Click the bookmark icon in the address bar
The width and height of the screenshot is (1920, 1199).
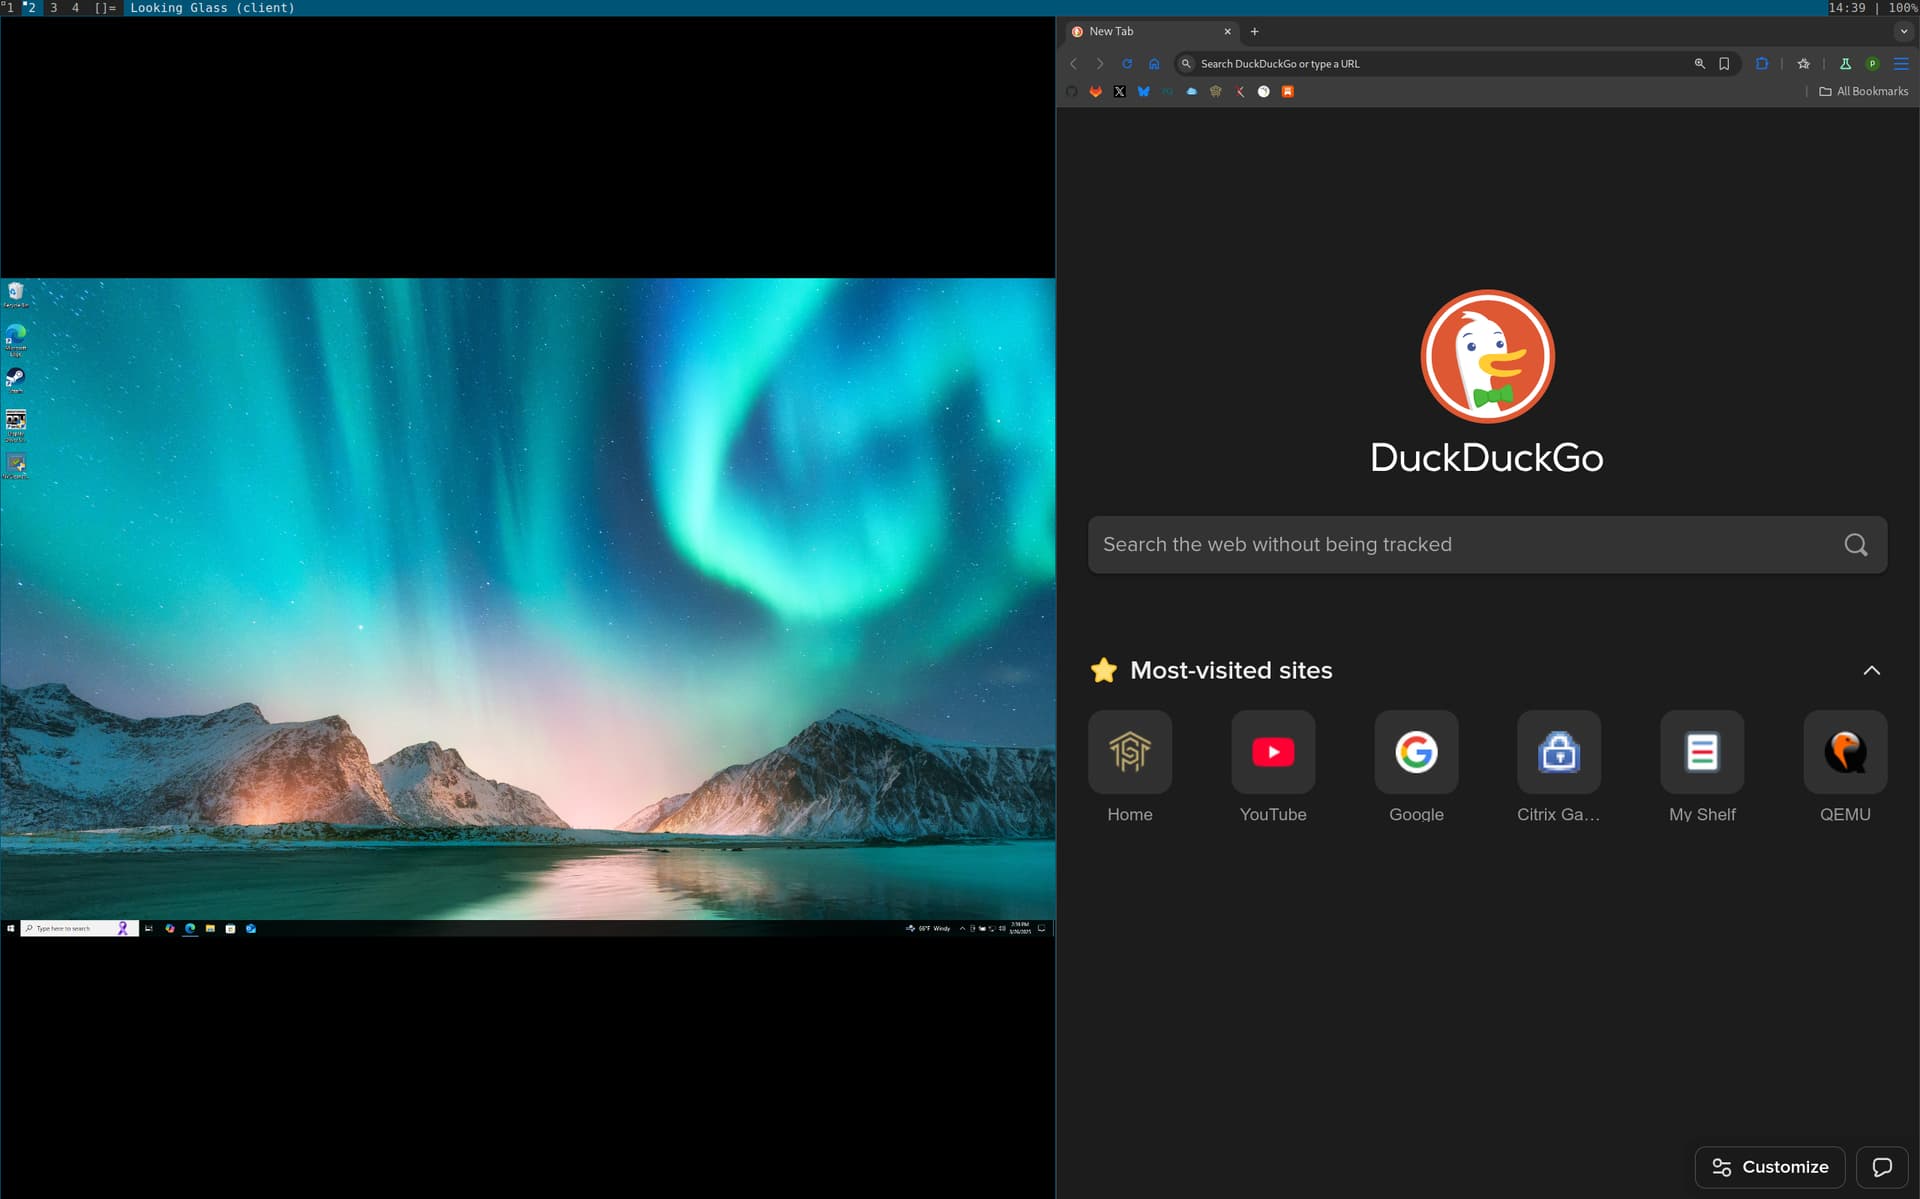tap(1724, 63)
